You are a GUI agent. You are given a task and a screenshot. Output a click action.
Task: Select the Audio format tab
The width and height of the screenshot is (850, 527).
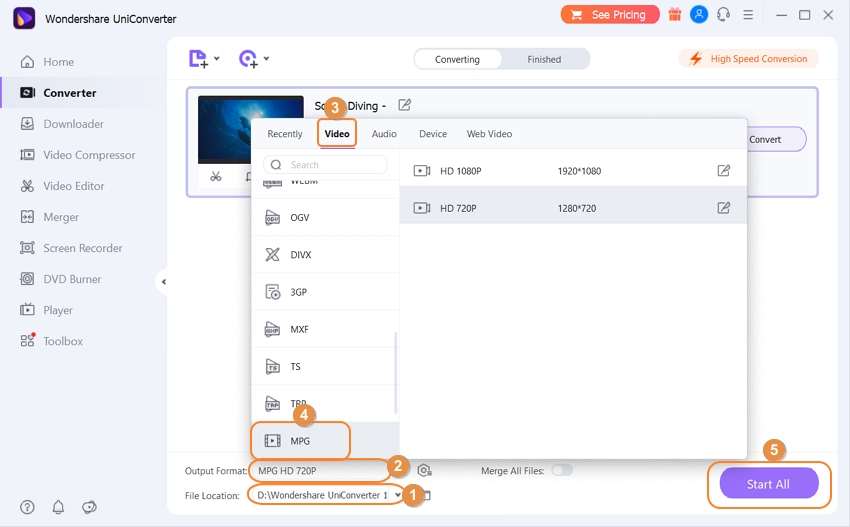click(384, 134)
